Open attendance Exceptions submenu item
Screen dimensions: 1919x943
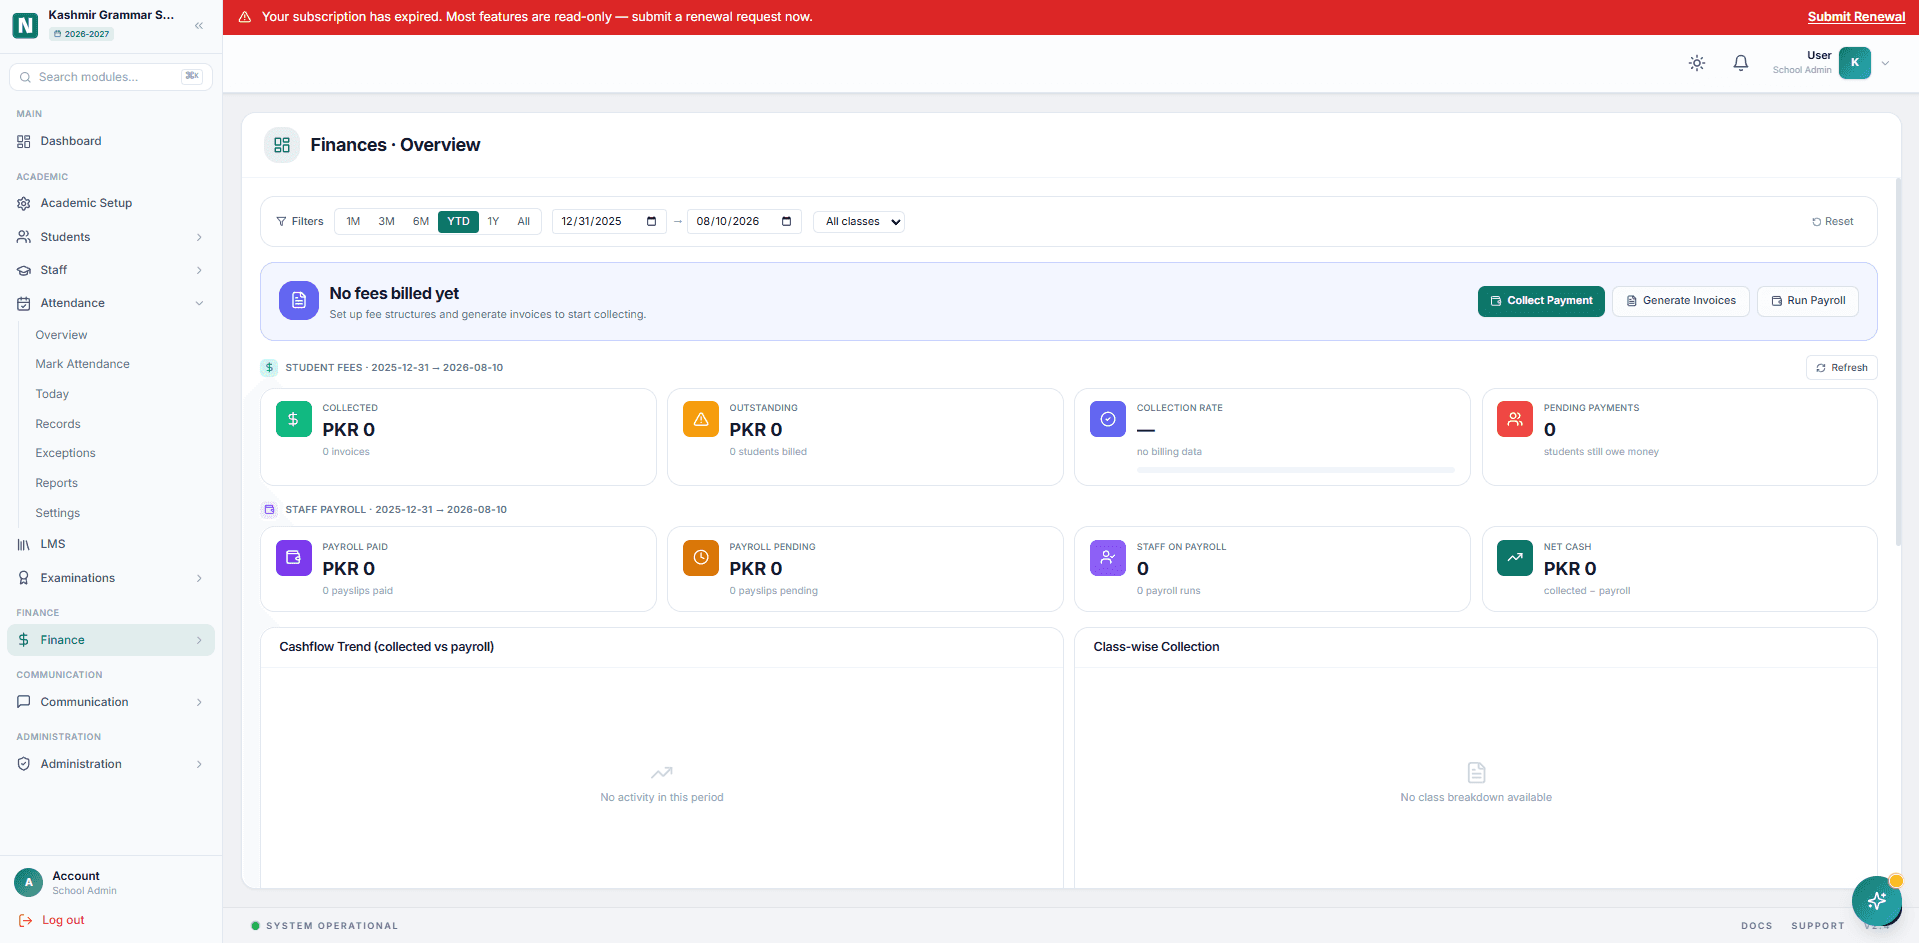(66, 453)
